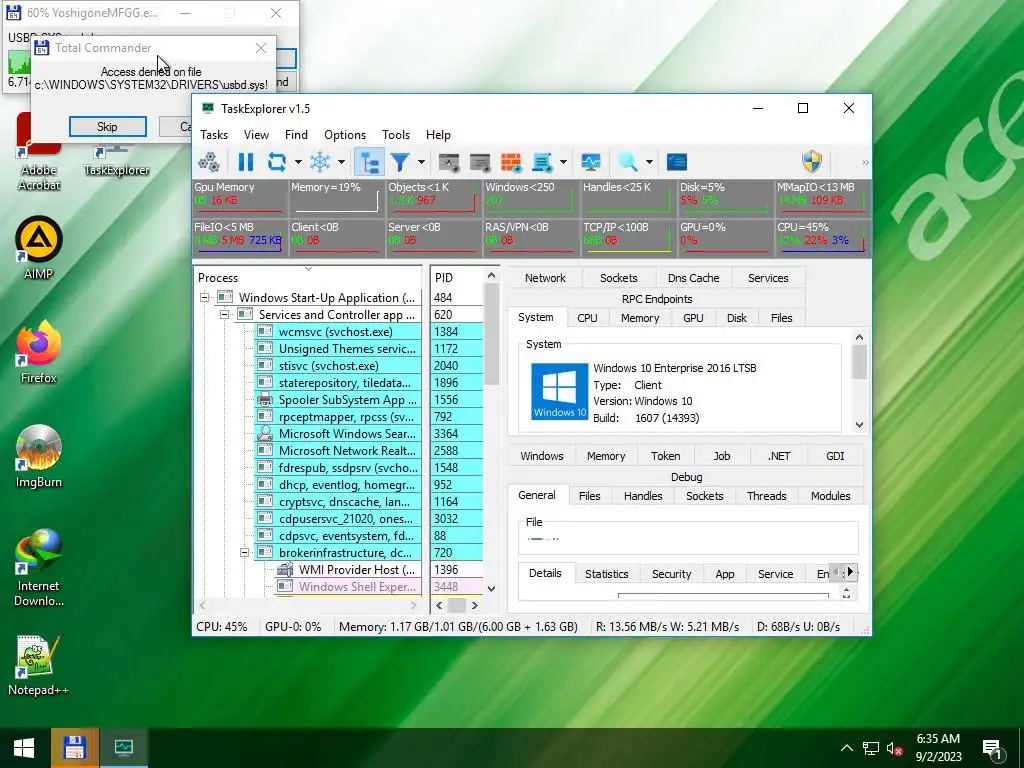Open the View menu
The width and height of the screenshot is (1024, 768).
point(256,135)
